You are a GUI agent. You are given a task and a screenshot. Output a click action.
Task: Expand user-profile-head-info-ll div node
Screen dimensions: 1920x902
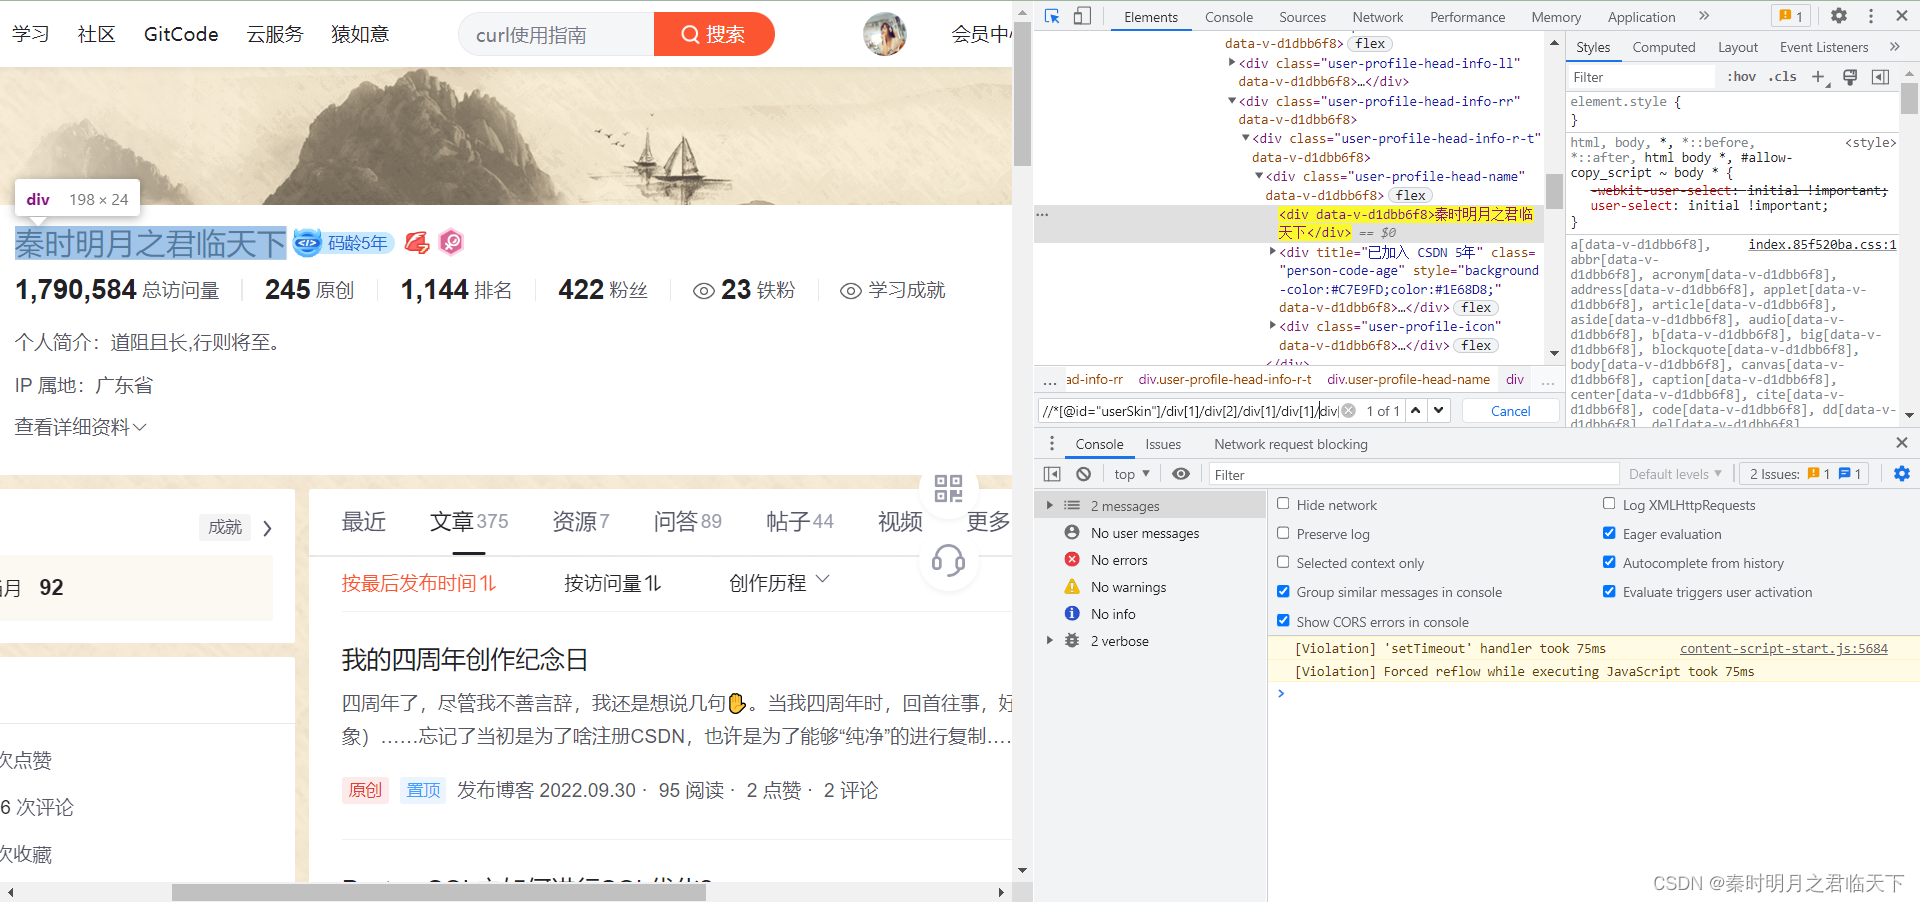1232,62
